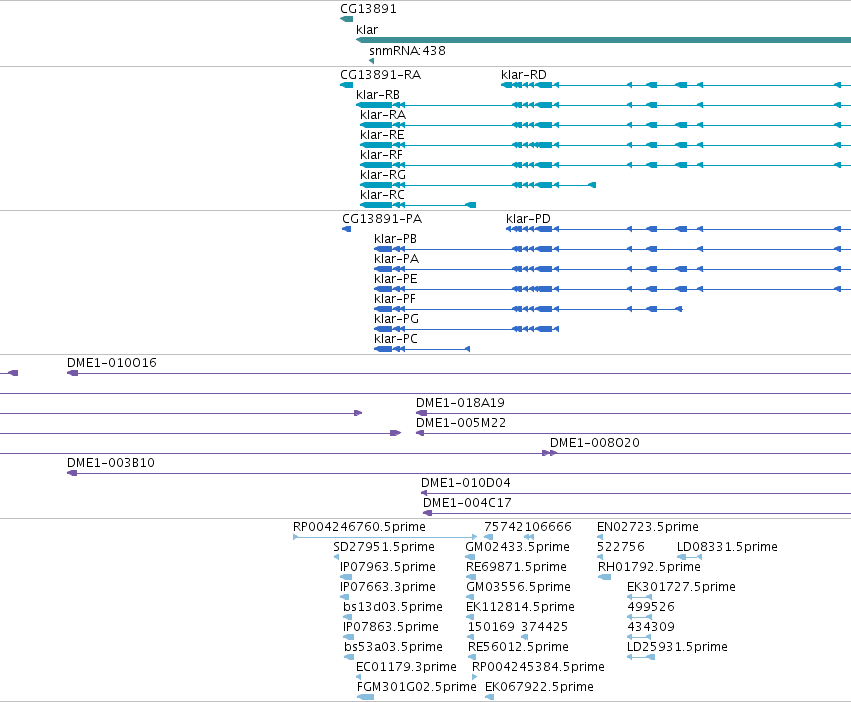Select the RE56012.5prime EST label
851x702 pixels.
pos(518,647)
